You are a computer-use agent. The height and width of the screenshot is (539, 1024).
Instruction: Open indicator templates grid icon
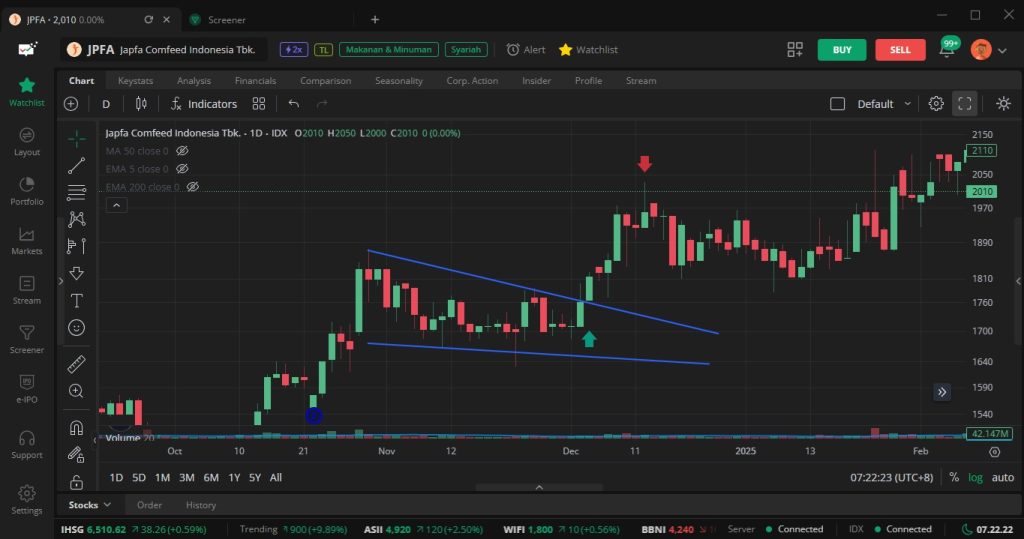(x=259, y=104)
